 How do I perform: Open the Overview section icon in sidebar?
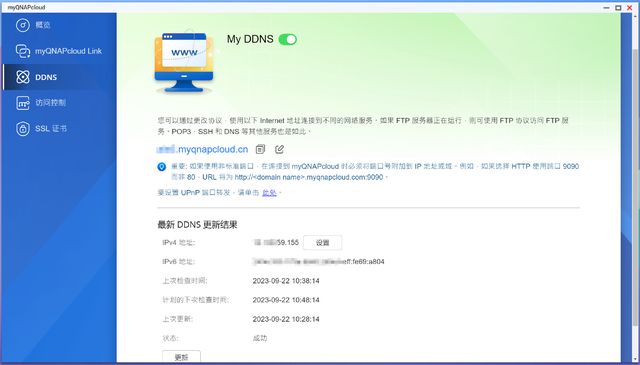click(23, 25)
